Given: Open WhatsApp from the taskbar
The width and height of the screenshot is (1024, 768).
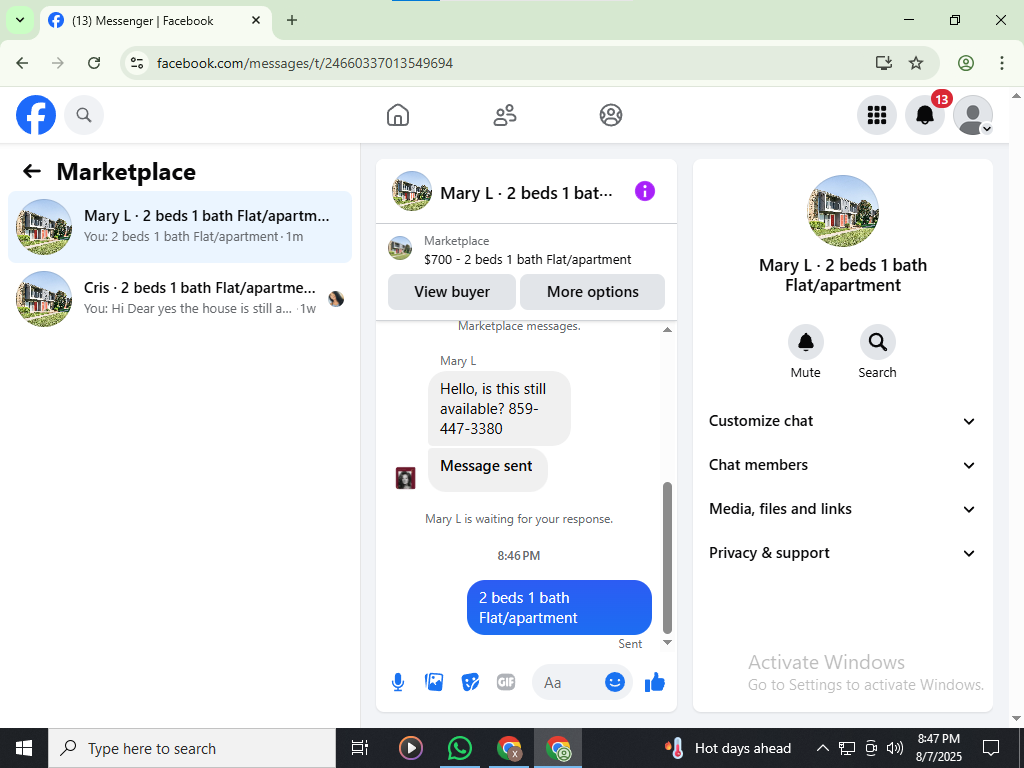Looking at the screenshot, I should [460, 748].
